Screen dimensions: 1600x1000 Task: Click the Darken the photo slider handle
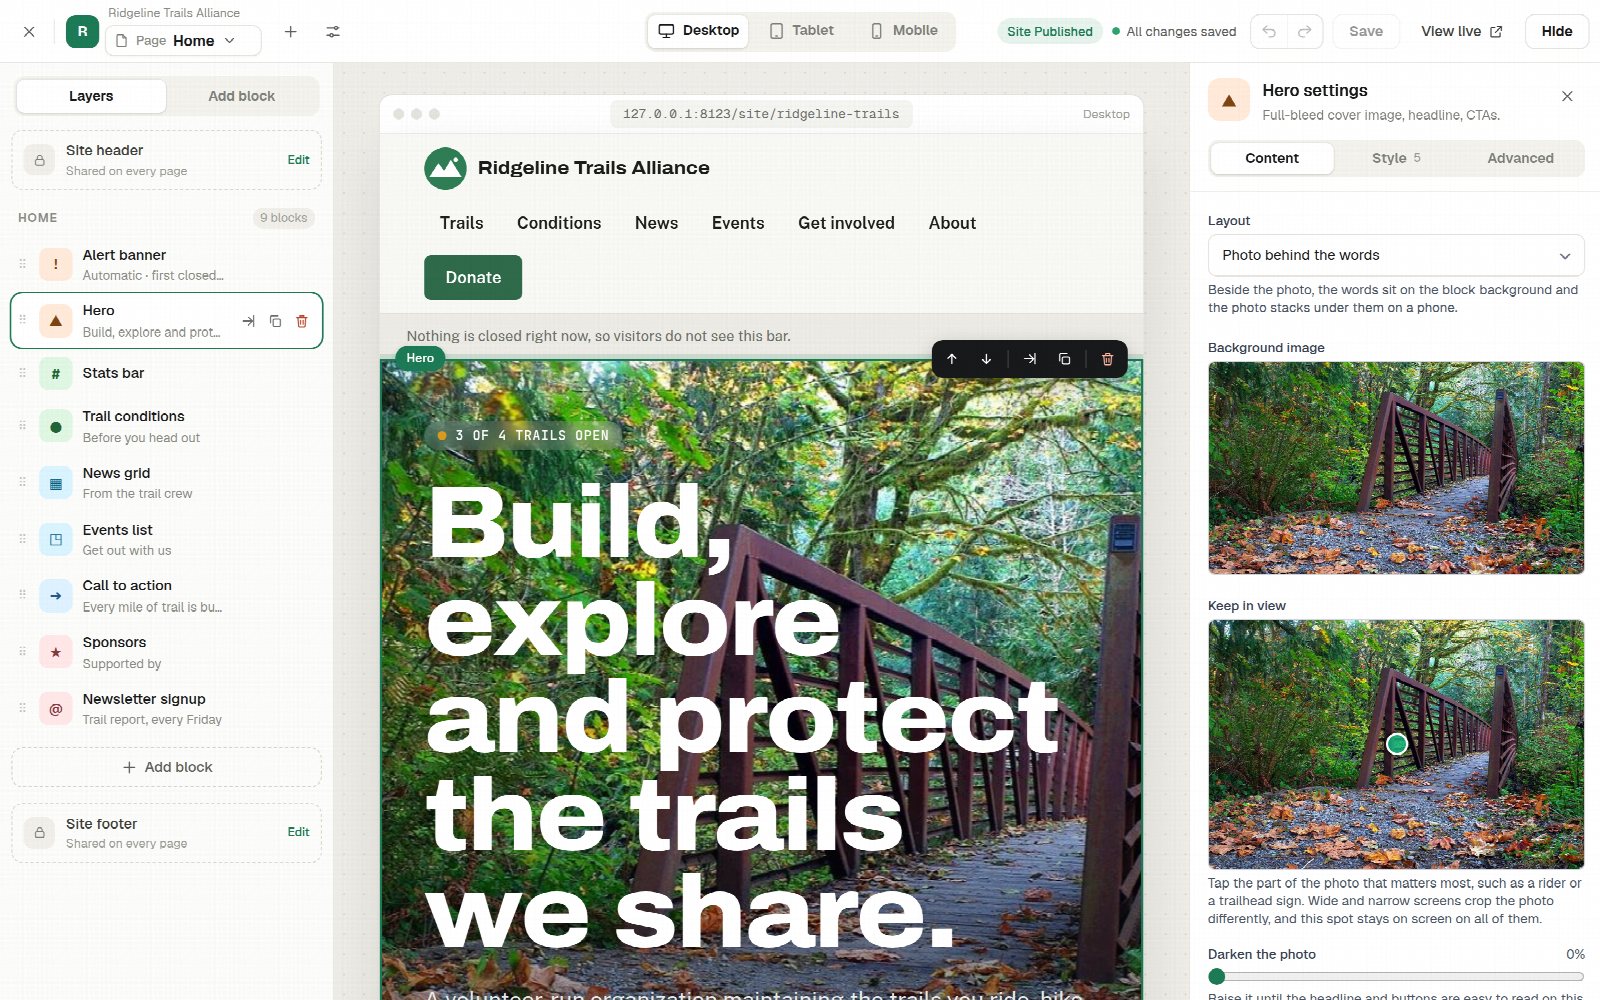click(1217, 977)
